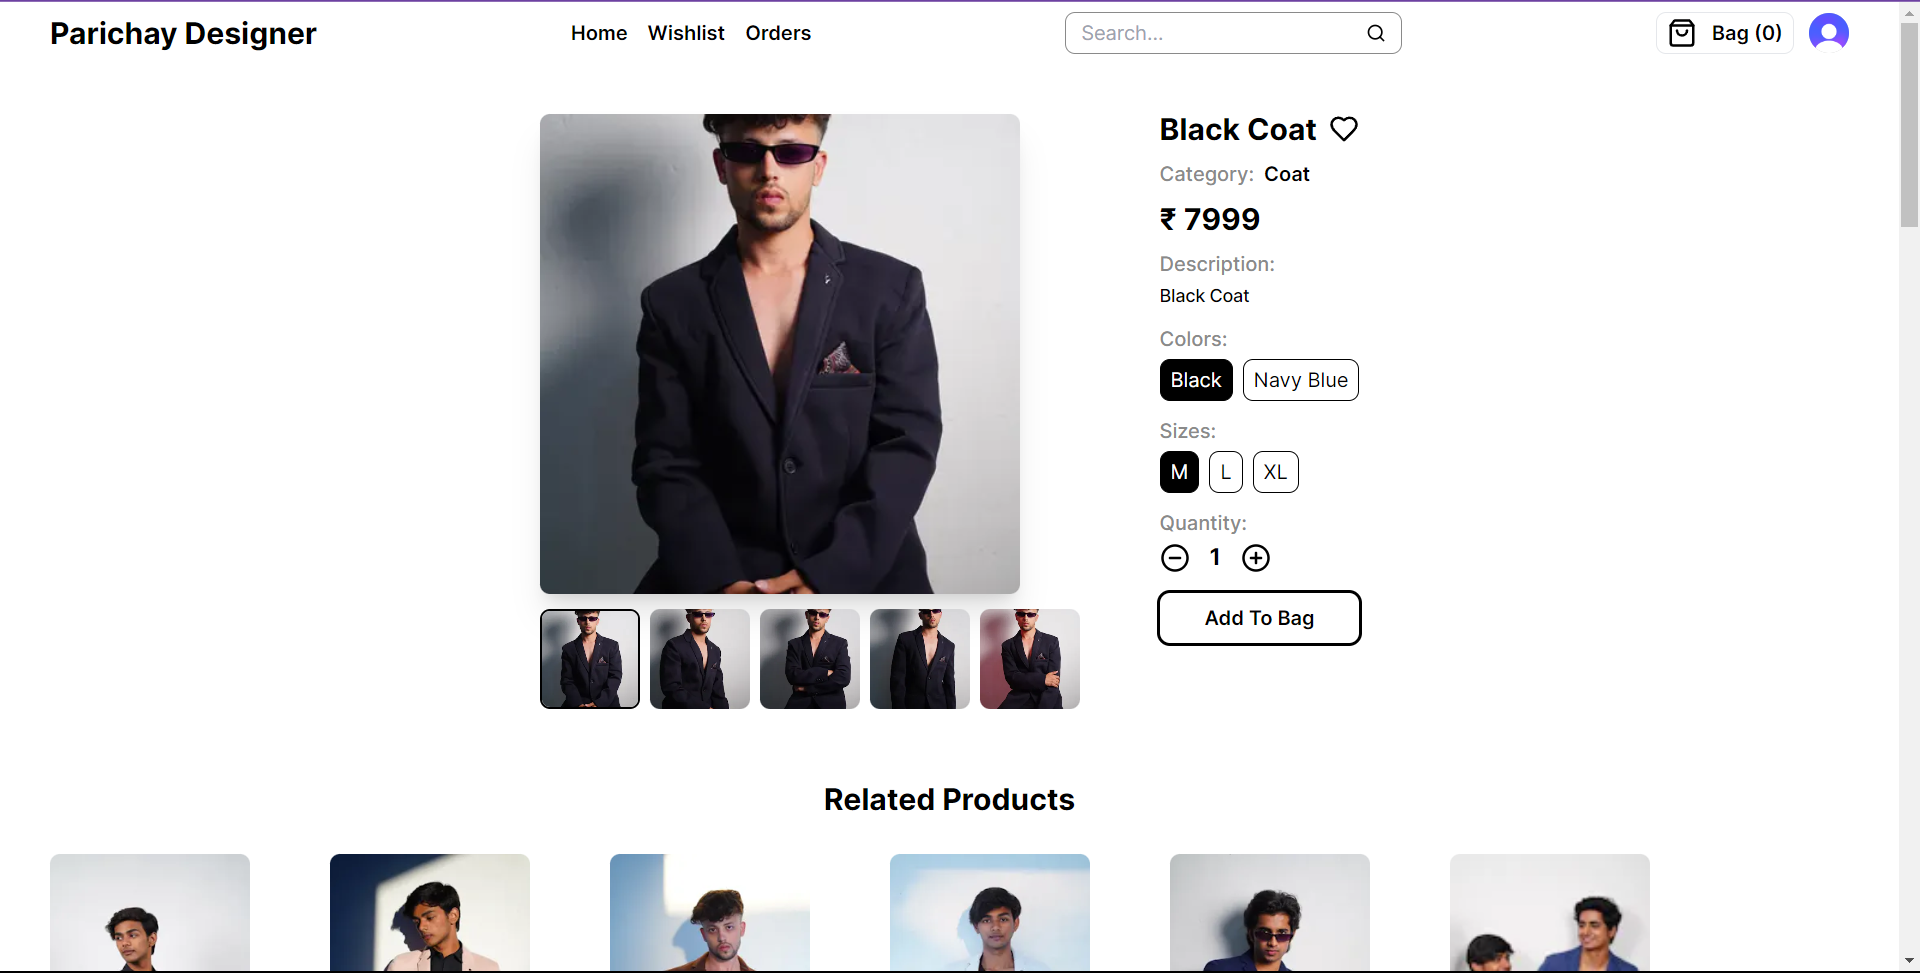Choose the Navy Blue color option
Screen dimensions: 1920x973
pyautogui.click(x=1300, y=380)
